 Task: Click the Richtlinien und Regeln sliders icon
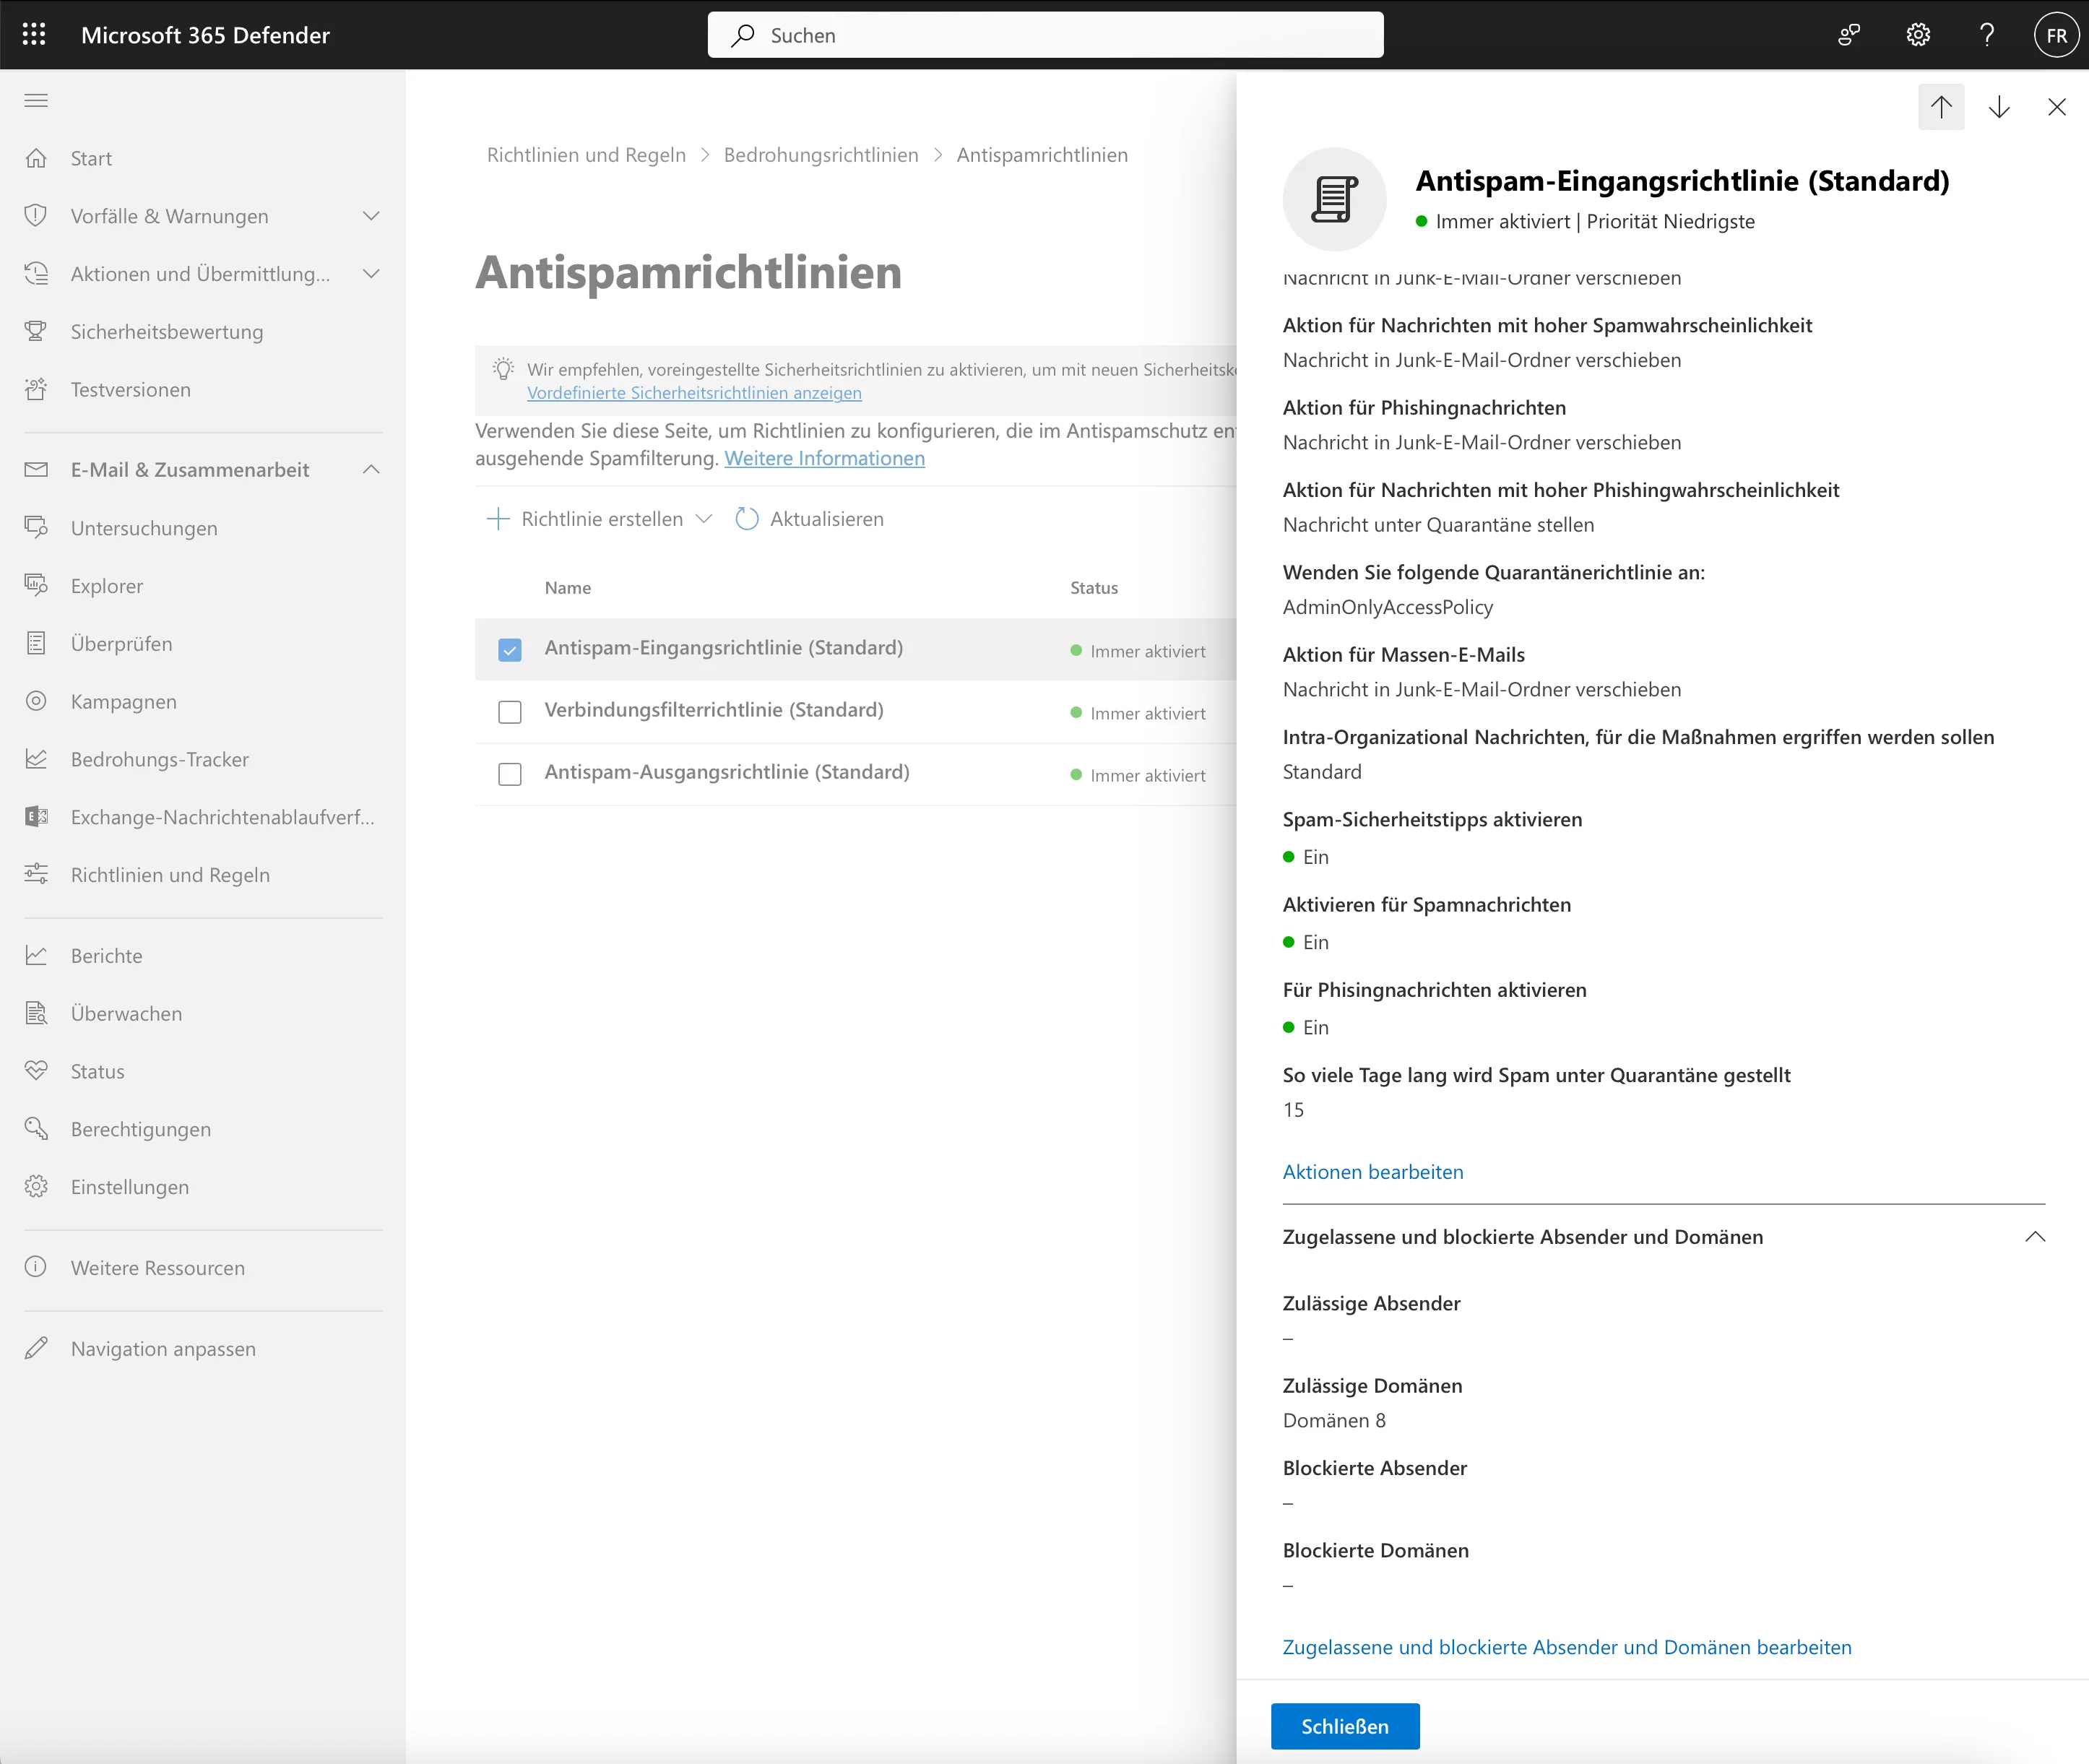pos(36,874)
